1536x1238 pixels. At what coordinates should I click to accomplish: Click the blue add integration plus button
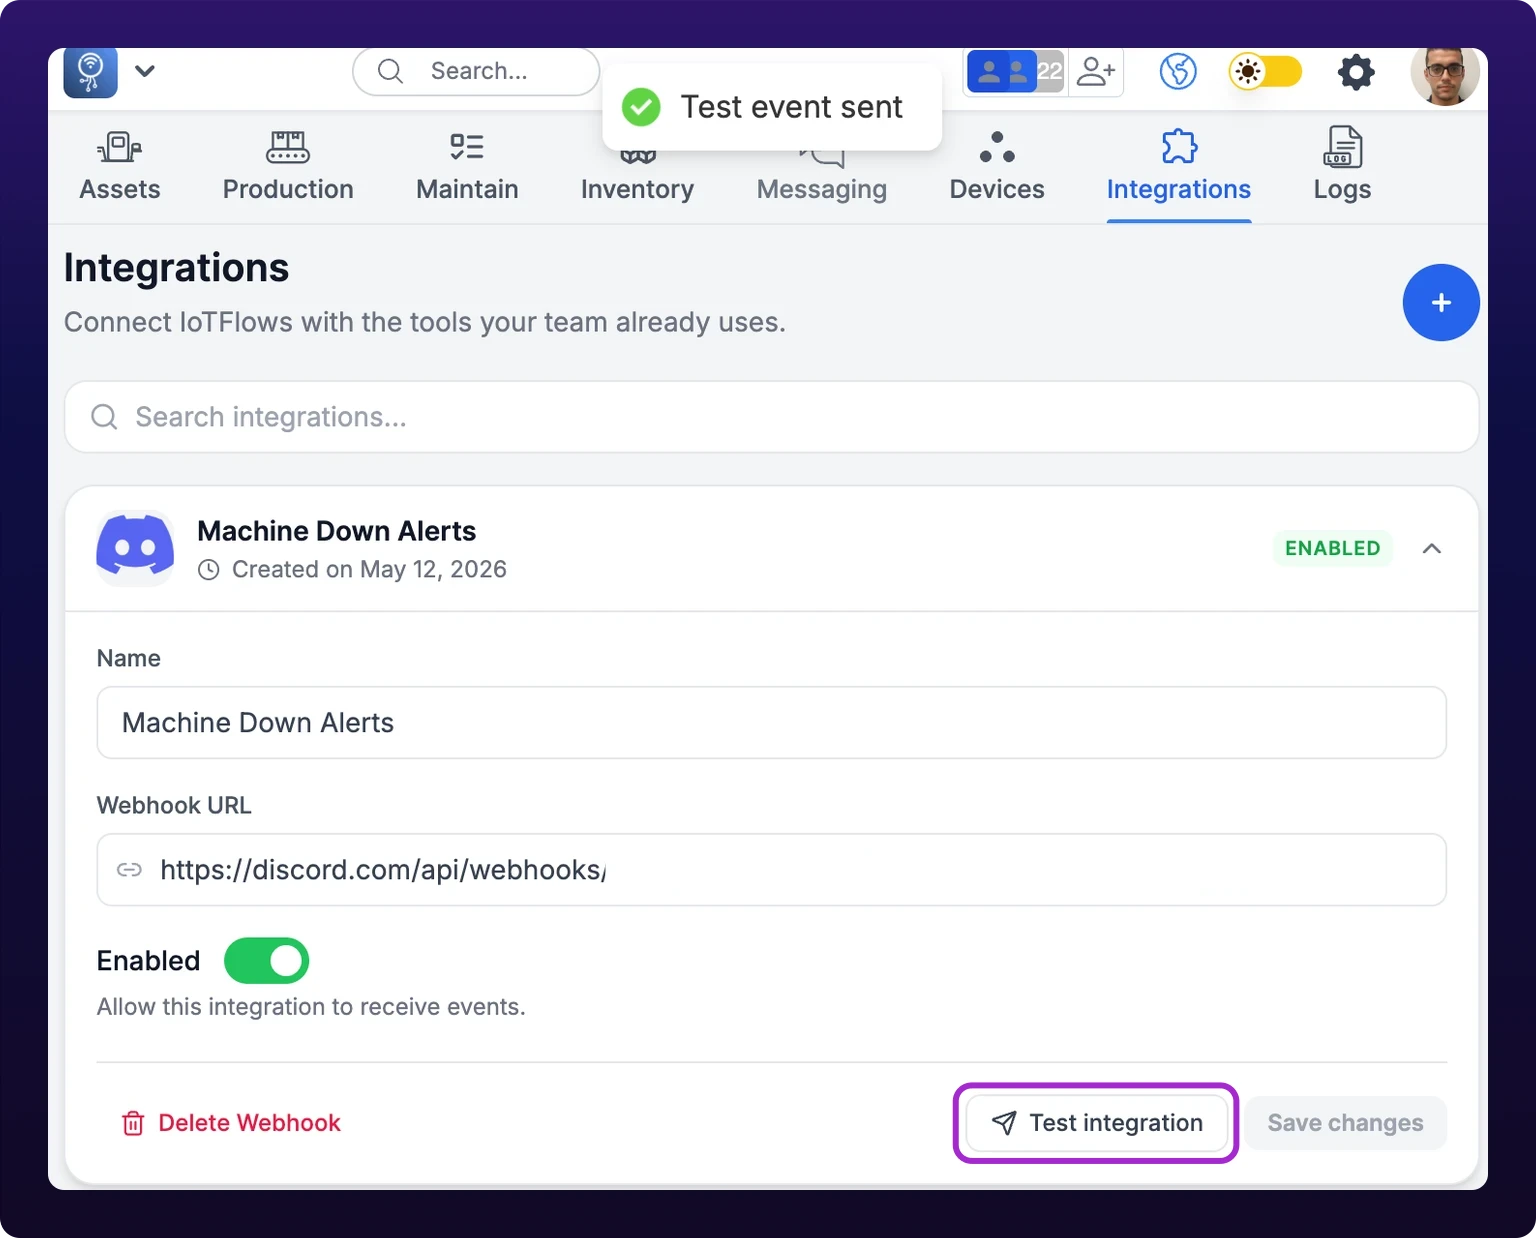pyautogui.click(x=1441, y=303)
